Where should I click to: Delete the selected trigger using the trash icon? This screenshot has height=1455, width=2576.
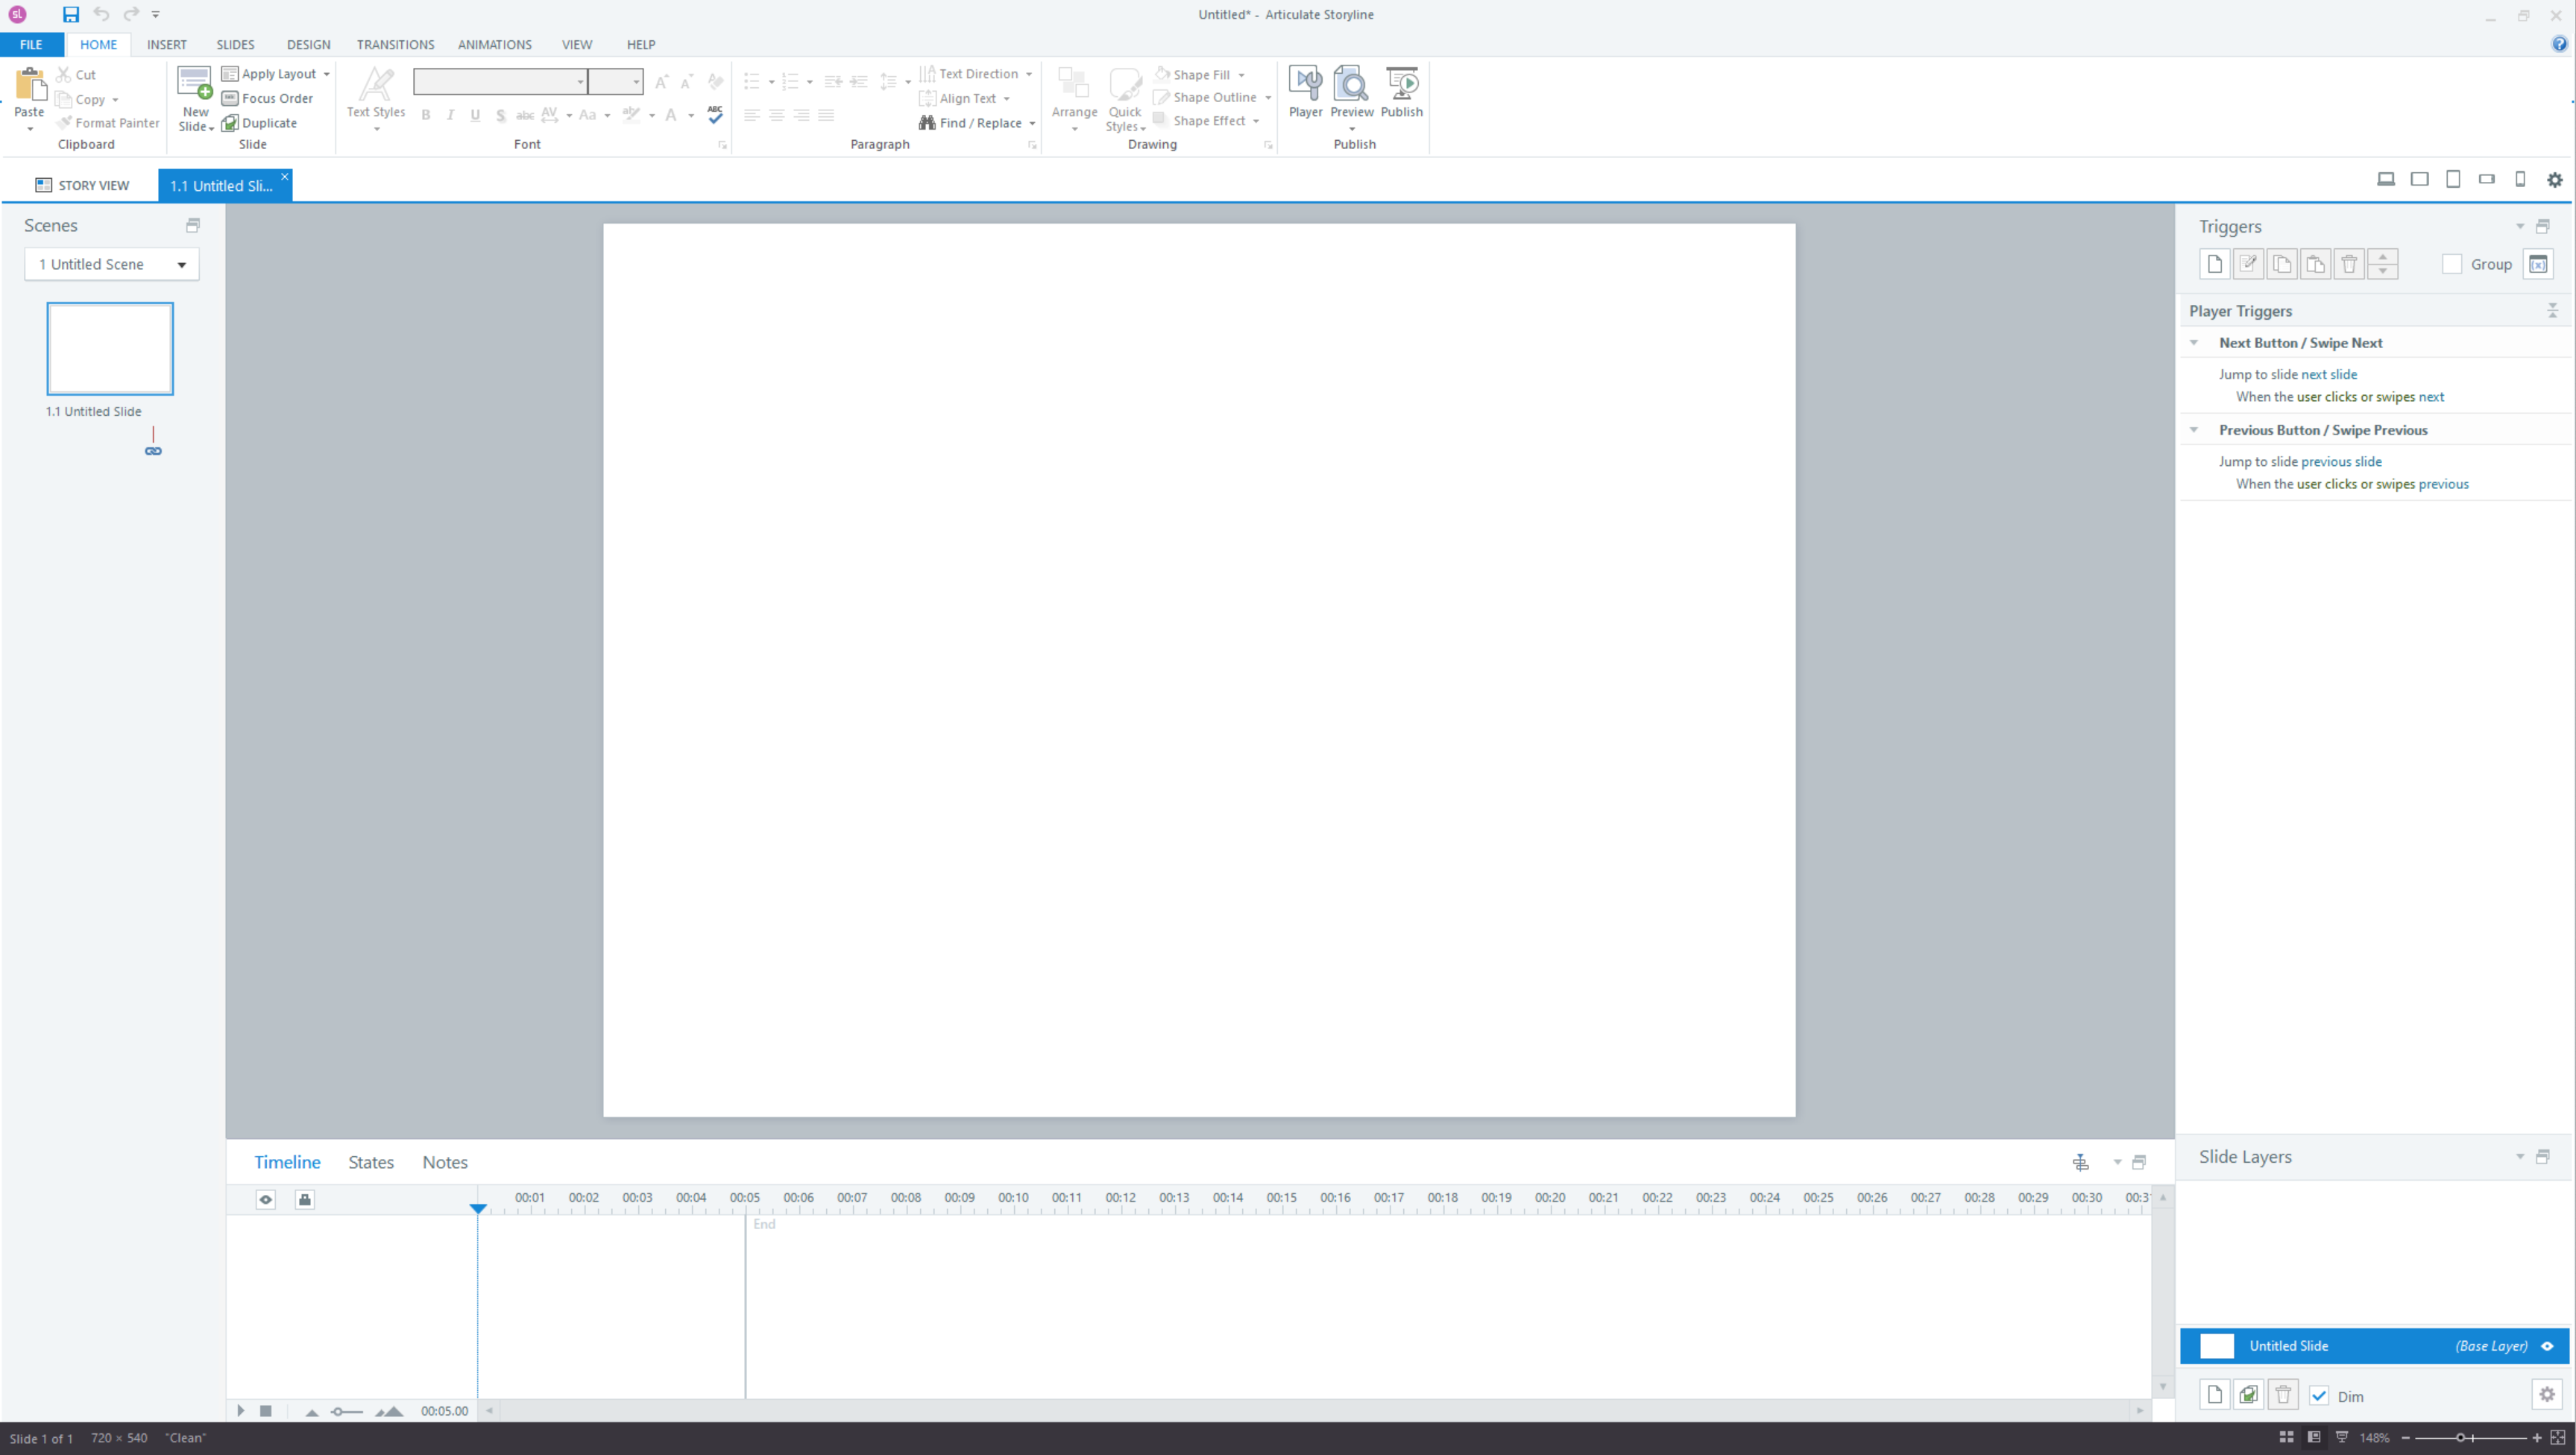2349,263
